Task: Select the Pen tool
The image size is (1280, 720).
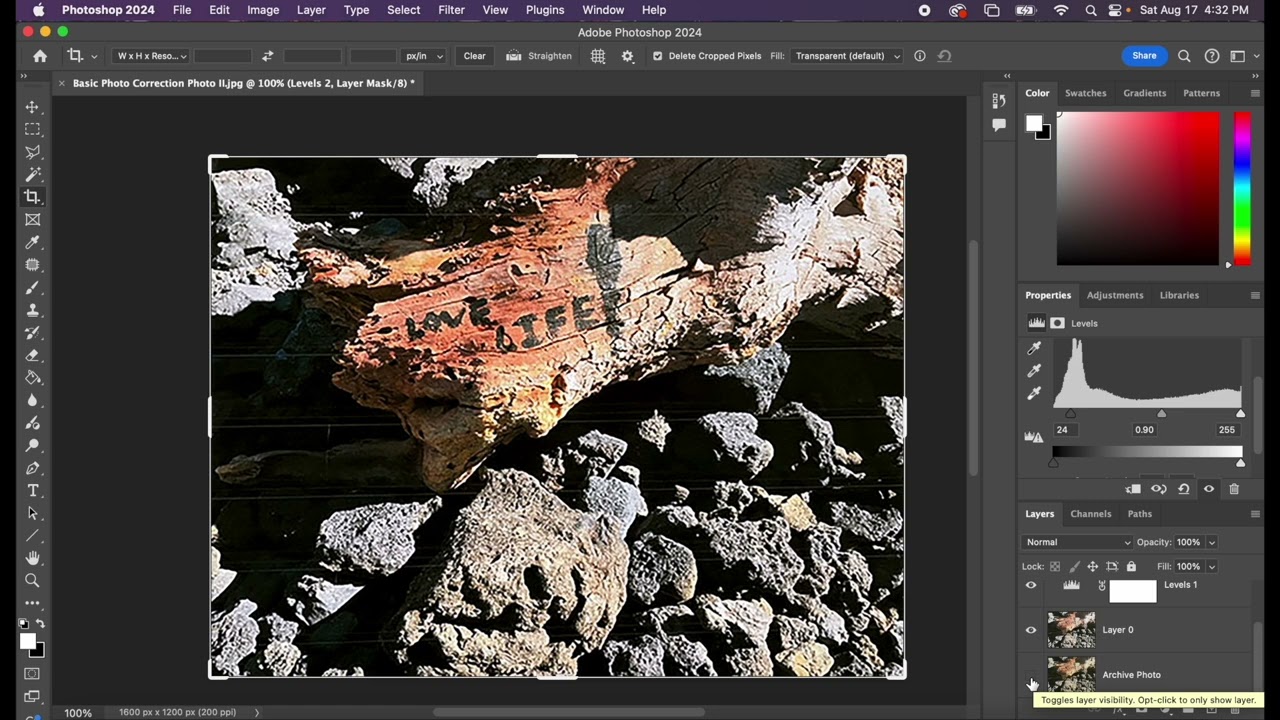Action: point(33,468)
